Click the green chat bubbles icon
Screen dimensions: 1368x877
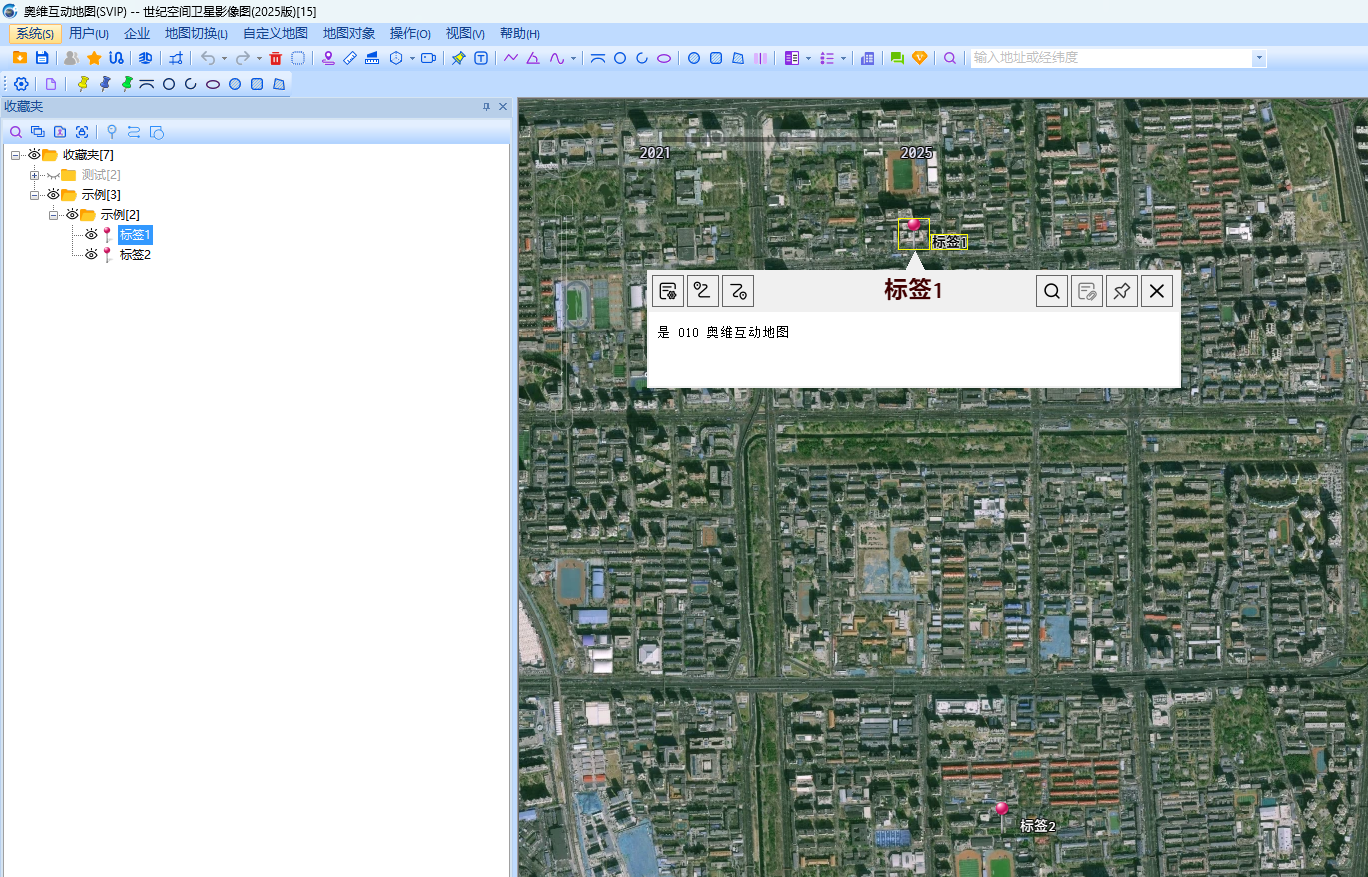point(897,58)
